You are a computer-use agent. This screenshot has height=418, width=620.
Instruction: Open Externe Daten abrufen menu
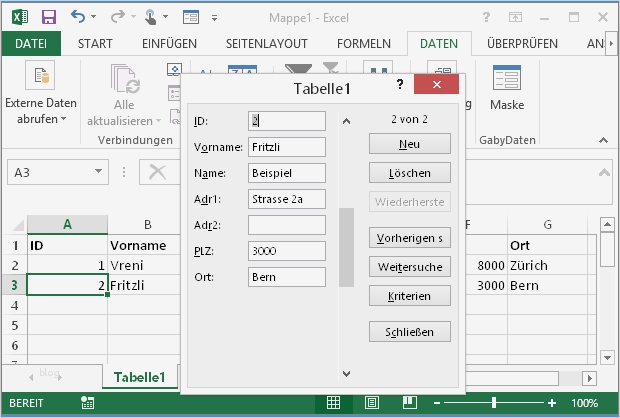[41, 93]
